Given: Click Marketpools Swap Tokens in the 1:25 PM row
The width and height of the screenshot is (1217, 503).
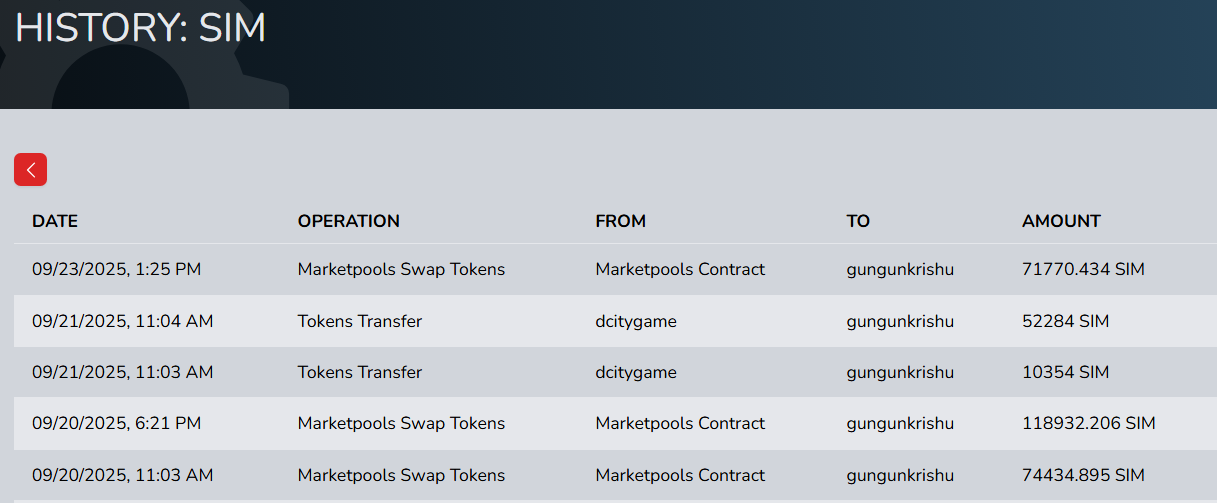Looking at the screenshot, I should (401, 269).
